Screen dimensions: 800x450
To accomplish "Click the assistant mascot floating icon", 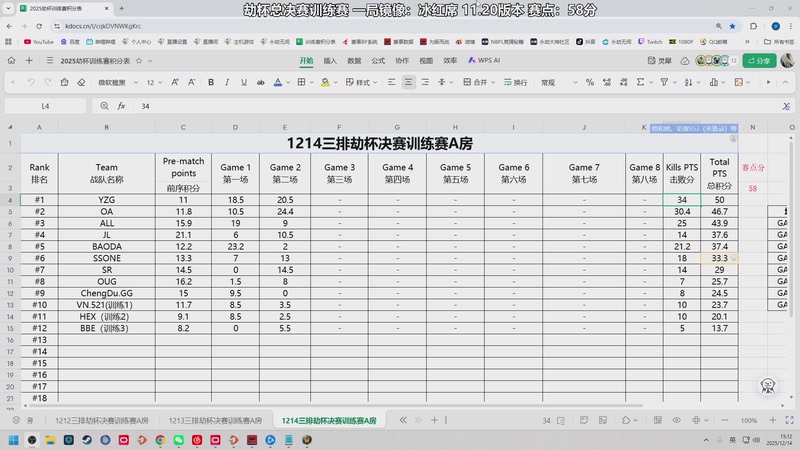I will 768,386.
